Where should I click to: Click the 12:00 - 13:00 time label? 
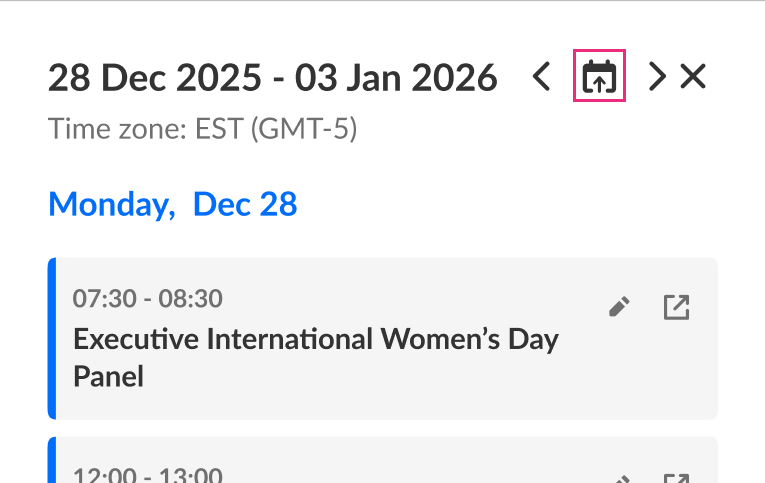(x=148, y=476)
